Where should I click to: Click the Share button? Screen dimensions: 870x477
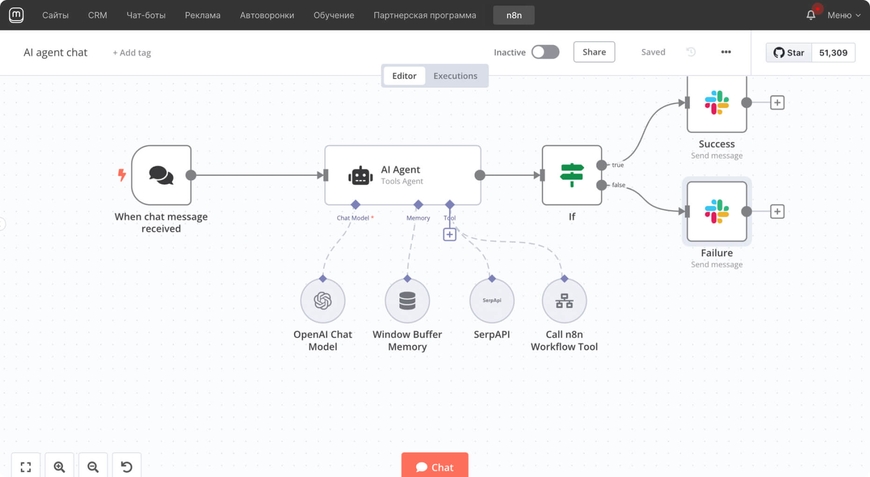(x=594, y=52)
